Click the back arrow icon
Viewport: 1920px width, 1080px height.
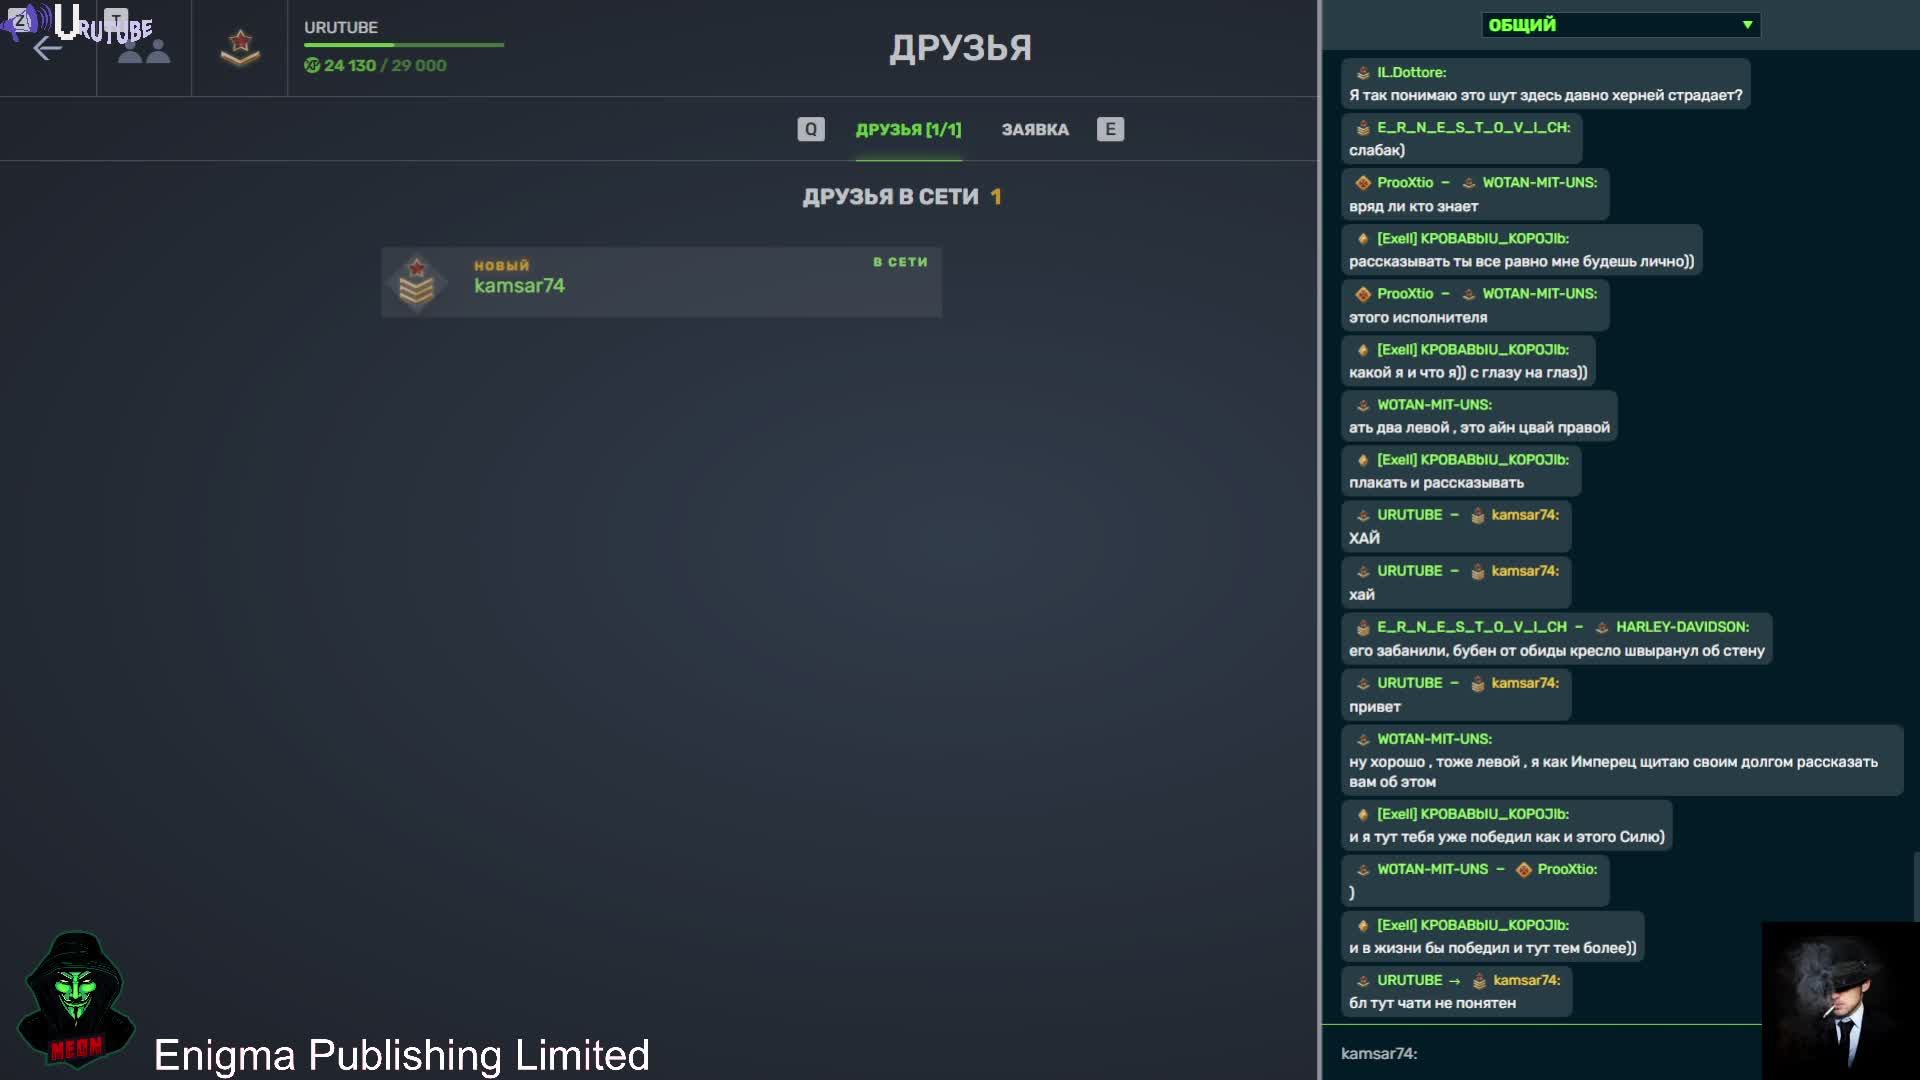coord(47,50)
